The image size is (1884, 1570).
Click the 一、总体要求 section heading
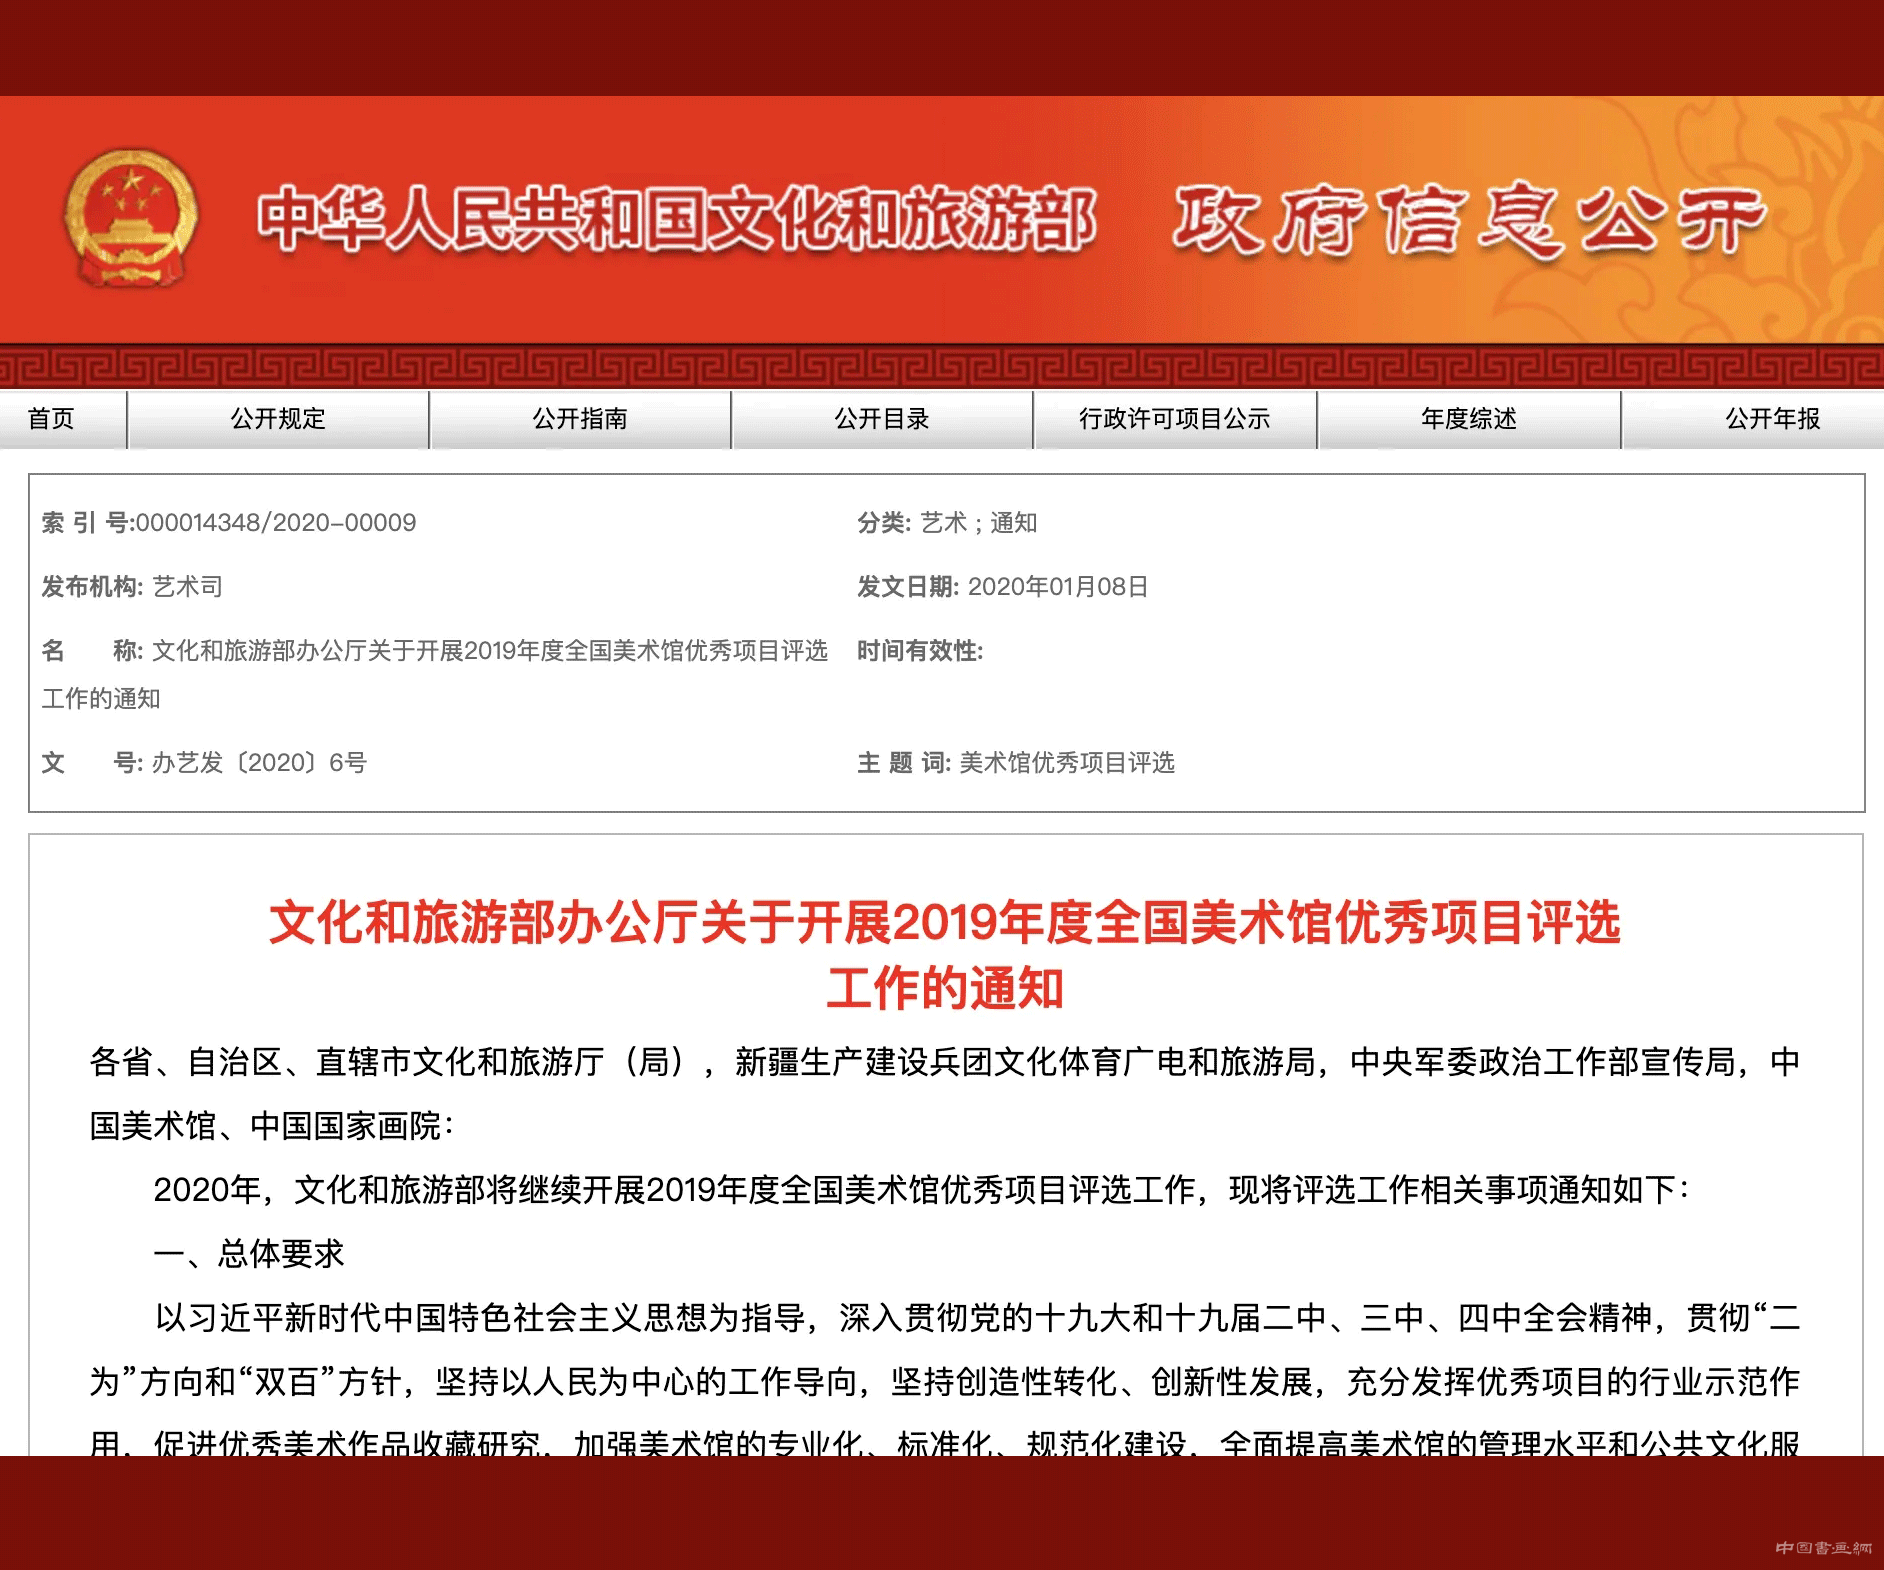click(249, 1254)
